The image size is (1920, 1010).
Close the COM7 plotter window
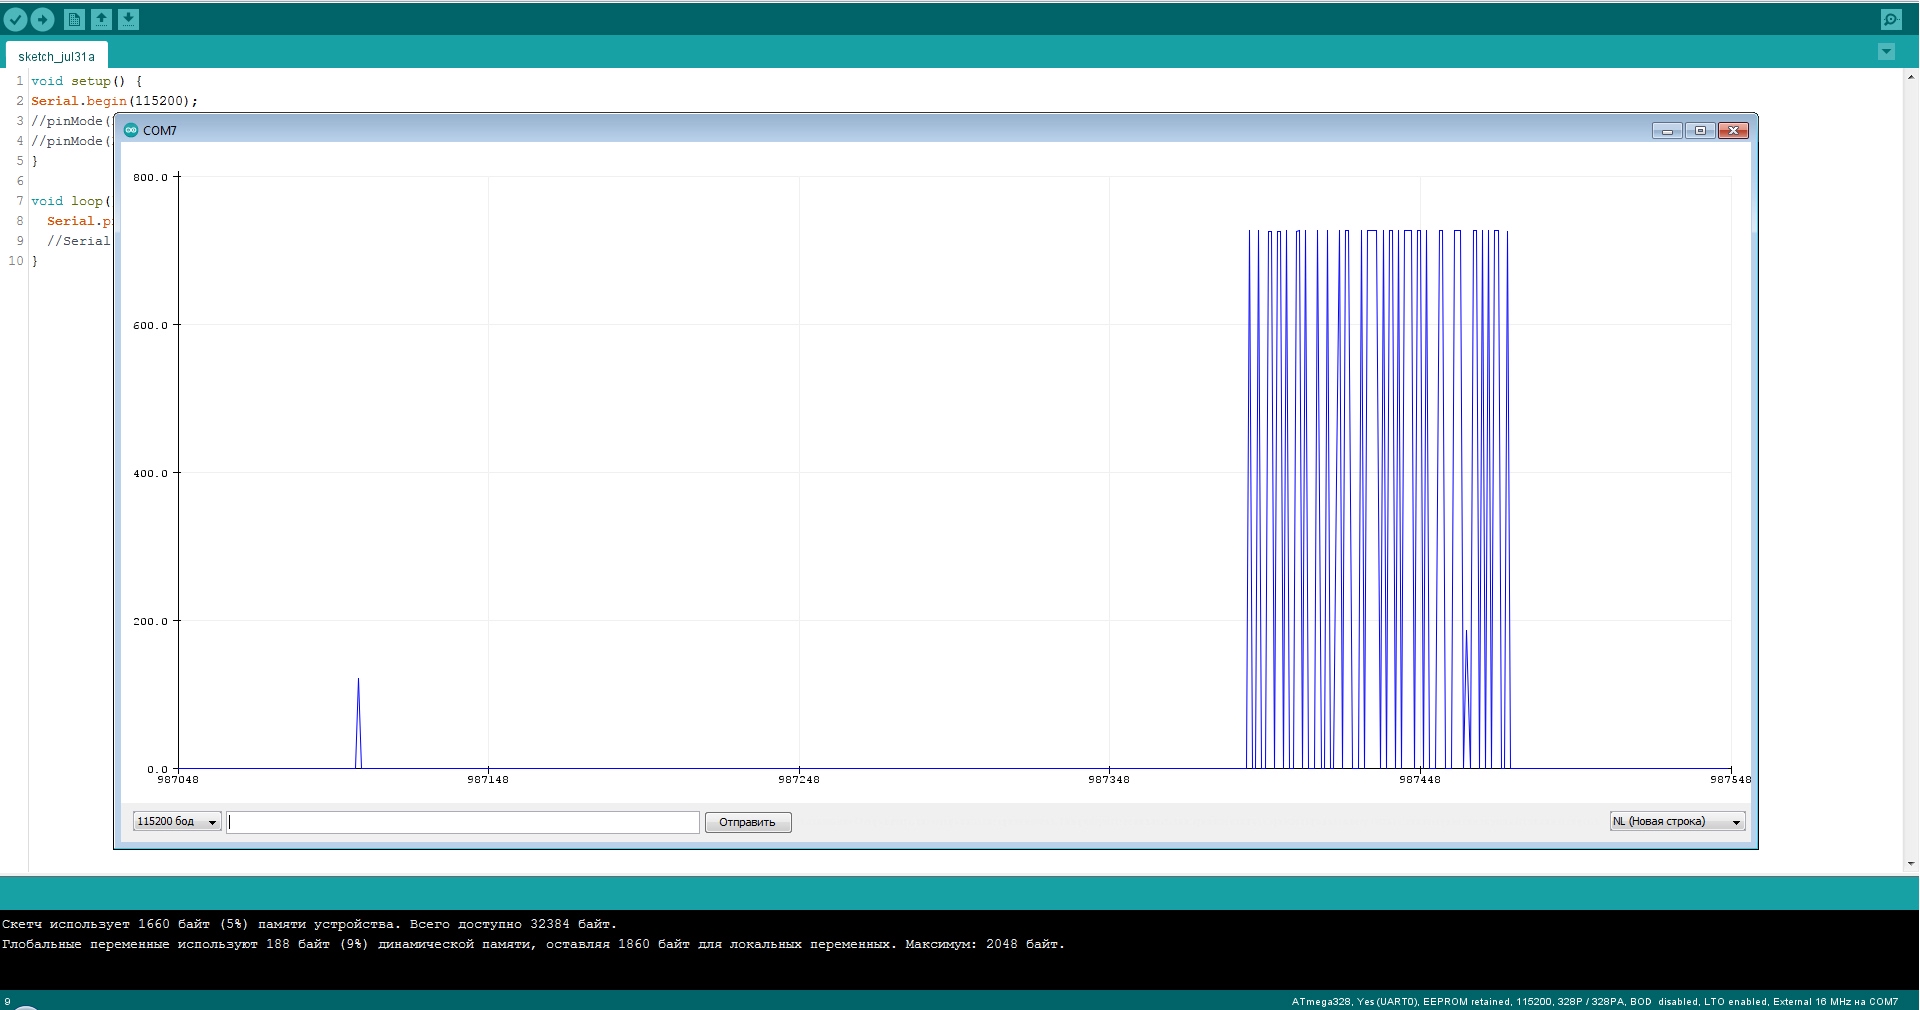[x=1734, y=131]
